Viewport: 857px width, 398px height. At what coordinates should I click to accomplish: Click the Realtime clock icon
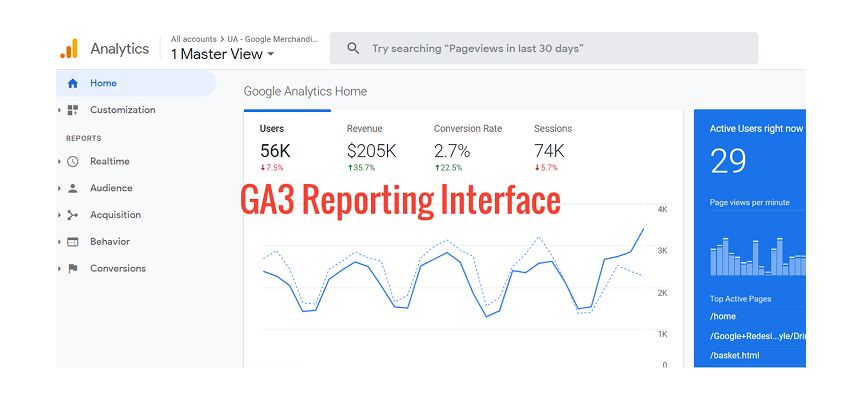(x=73, y=162)
